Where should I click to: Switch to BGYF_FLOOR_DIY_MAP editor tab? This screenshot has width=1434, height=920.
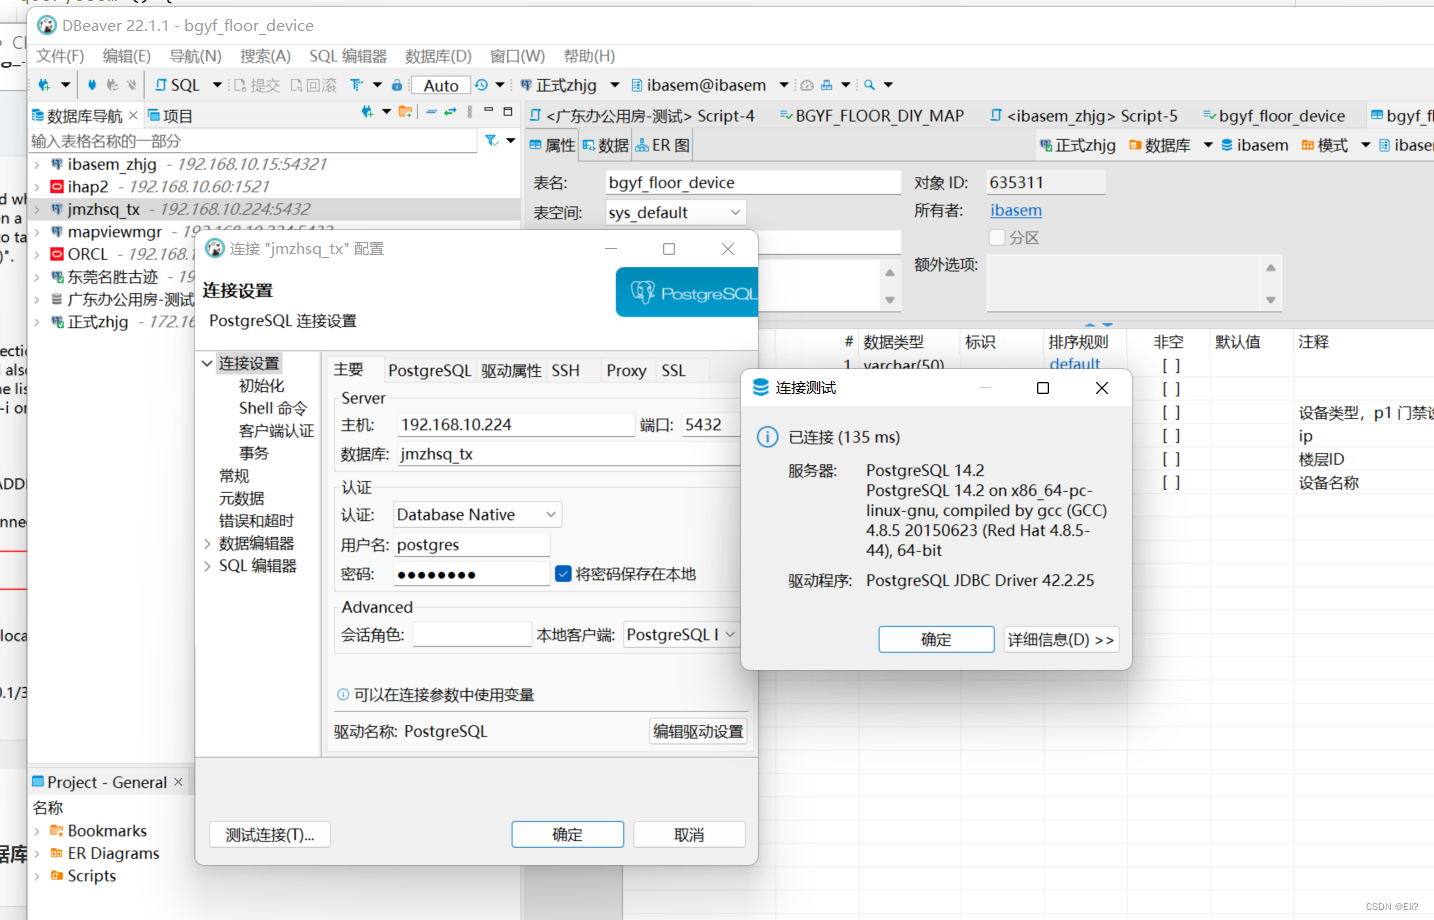(x=871, y=116)
